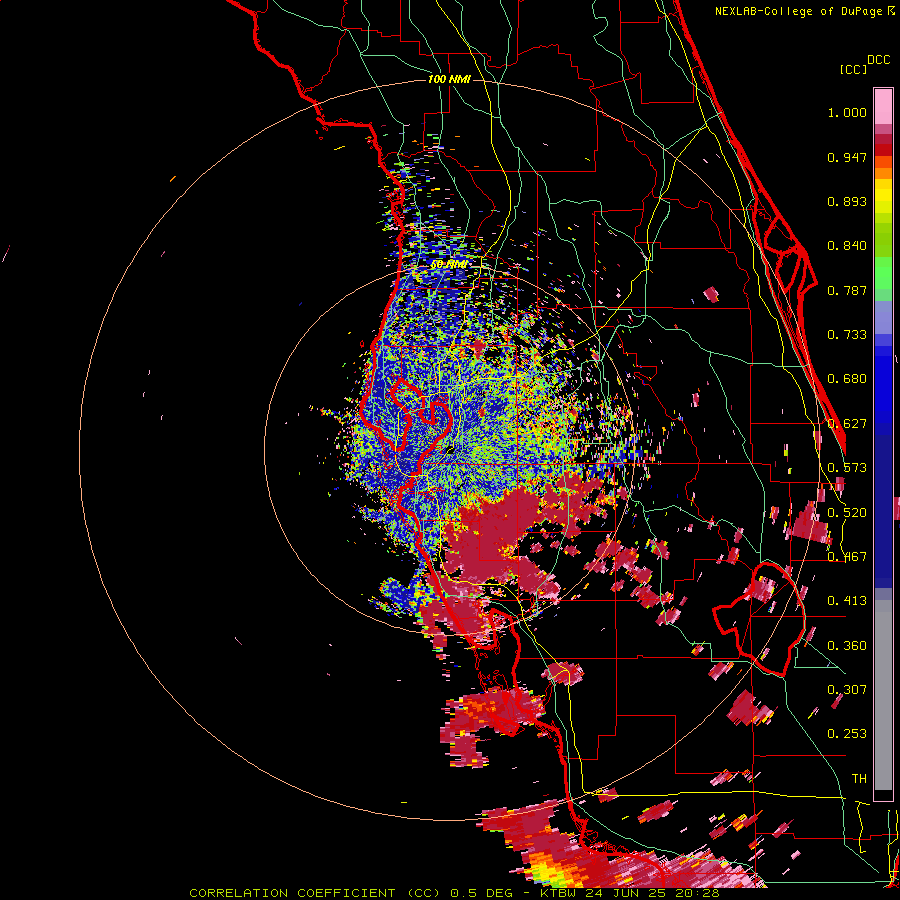Viewport: 900px width, 900px height.
Task: Pick the light pink swatch atop color bar
Action: [x=883, y=107]
